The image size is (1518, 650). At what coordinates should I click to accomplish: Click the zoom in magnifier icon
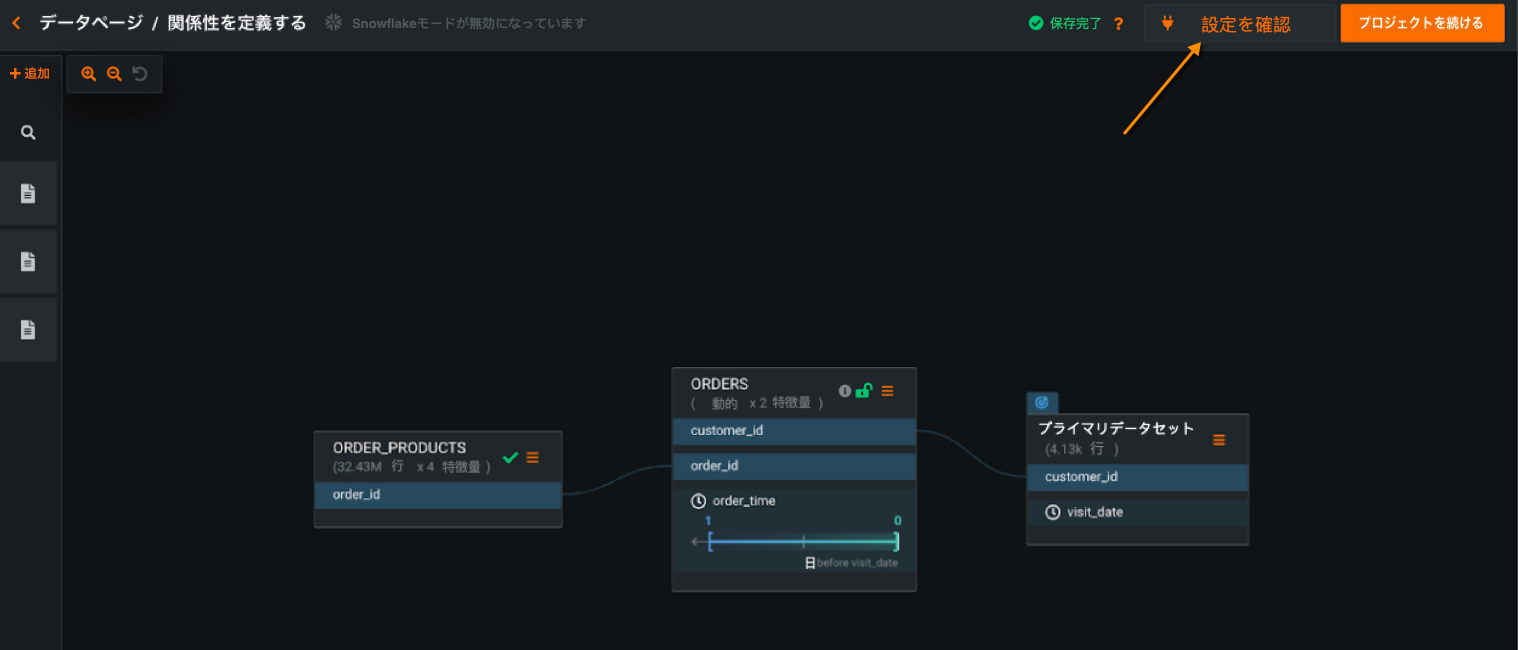(x=88, y=74)
